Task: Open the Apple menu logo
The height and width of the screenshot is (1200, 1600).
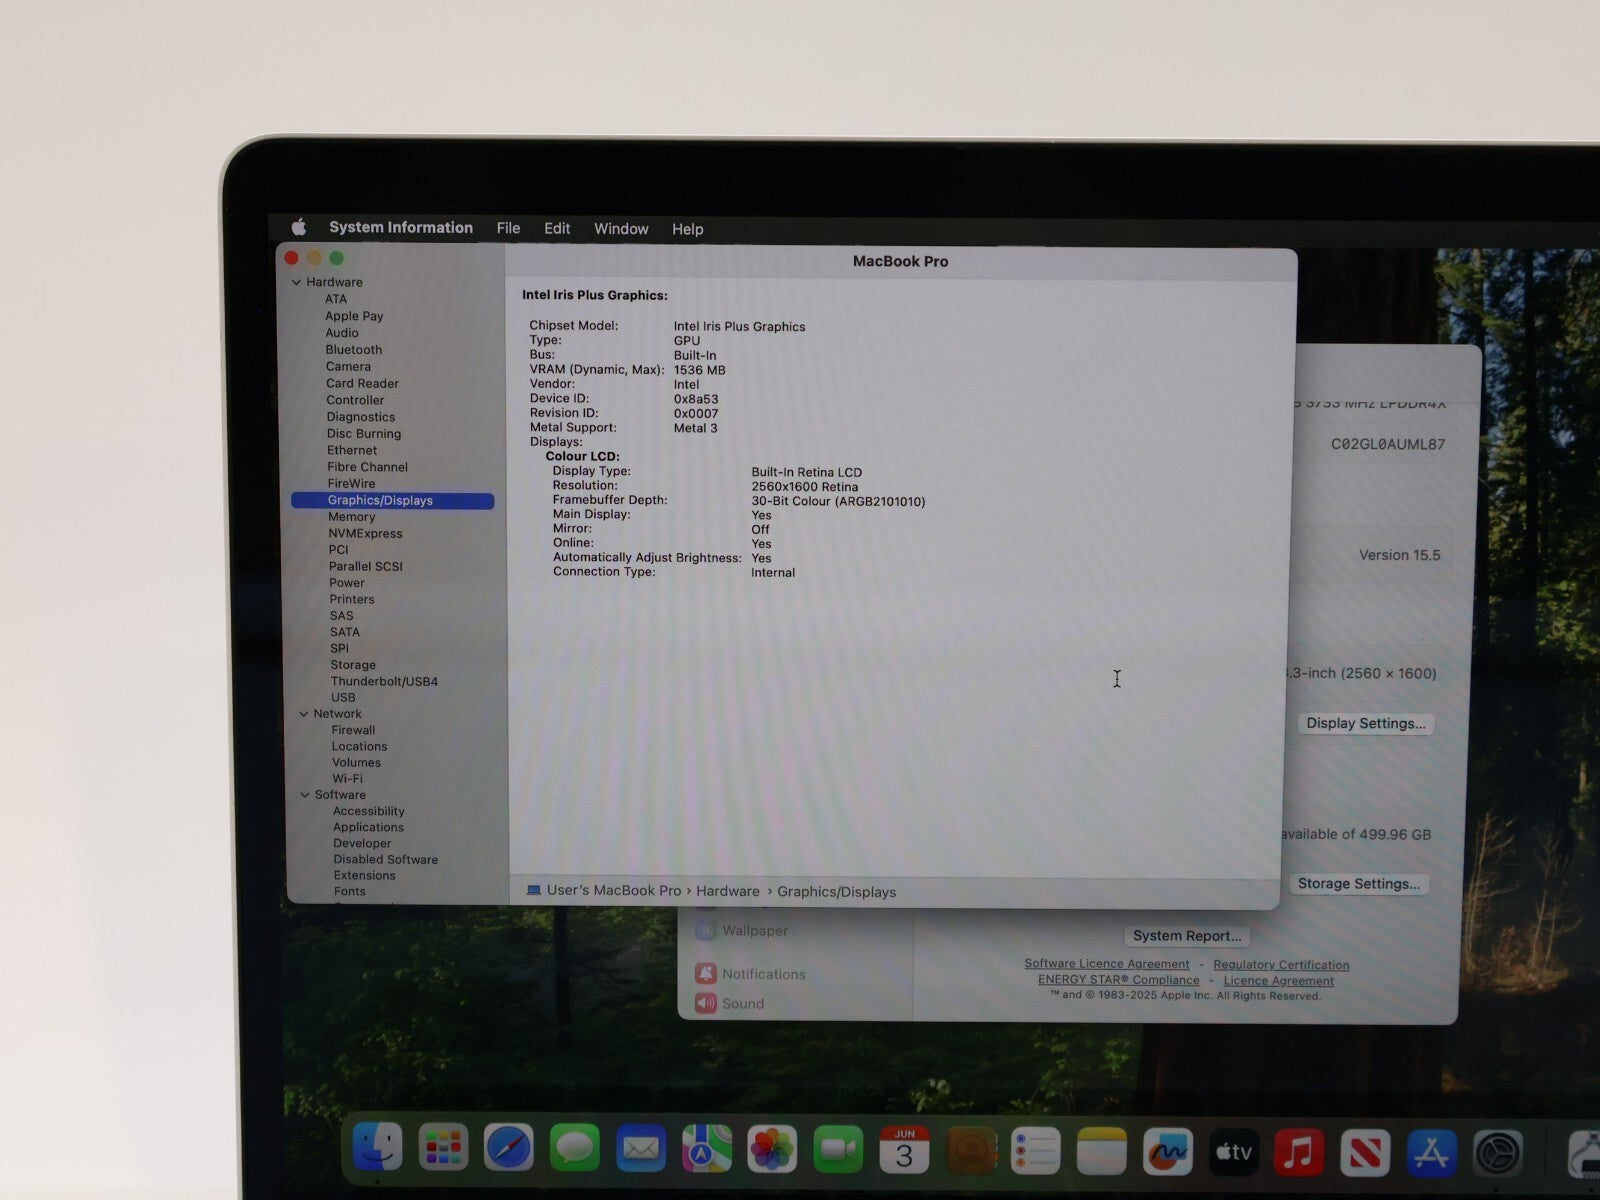Action: point(299,227)
